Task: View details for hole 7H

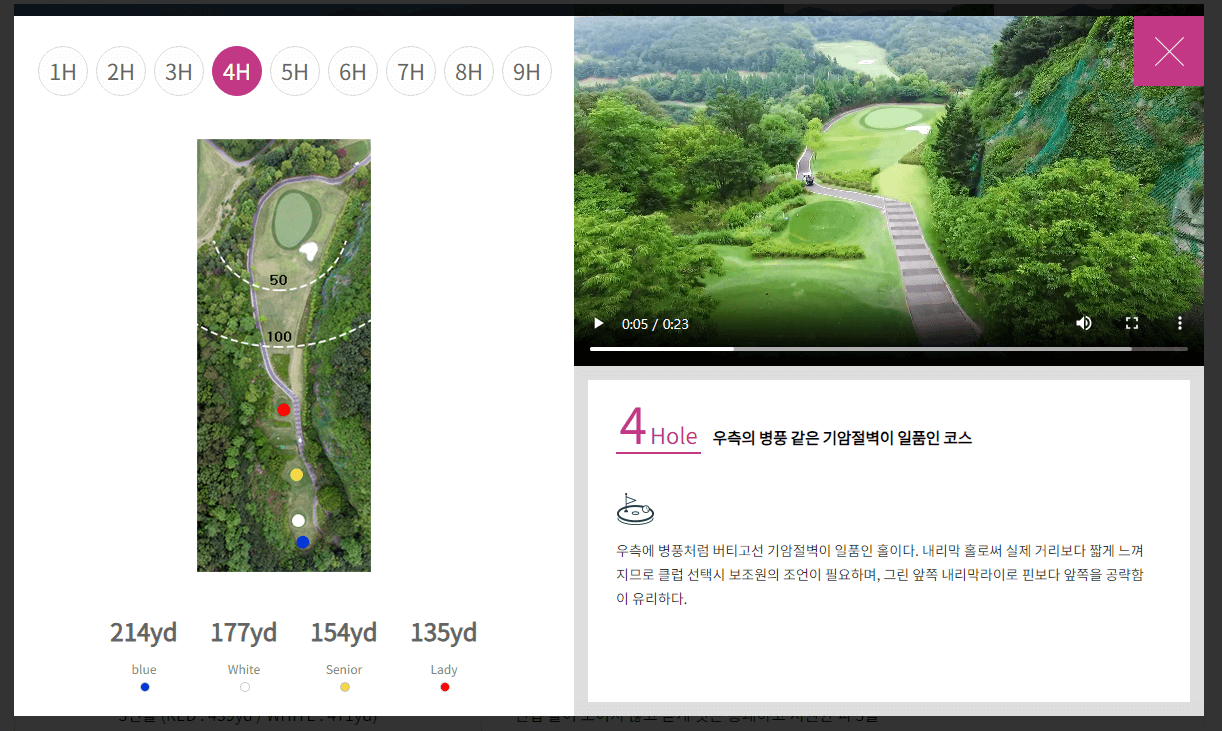Action: (411, 71)
